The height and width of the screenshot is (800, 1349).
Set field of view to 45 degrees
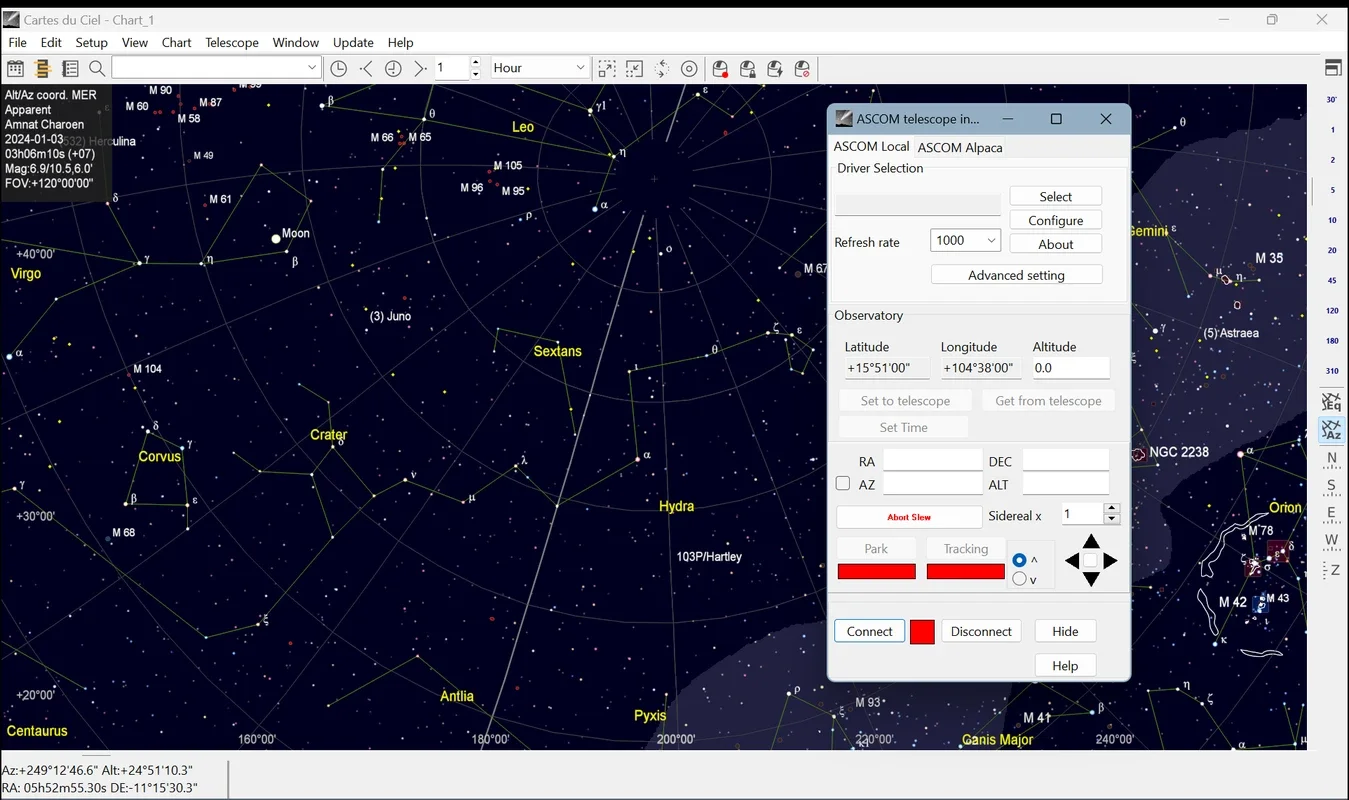tap(1332, 280)
